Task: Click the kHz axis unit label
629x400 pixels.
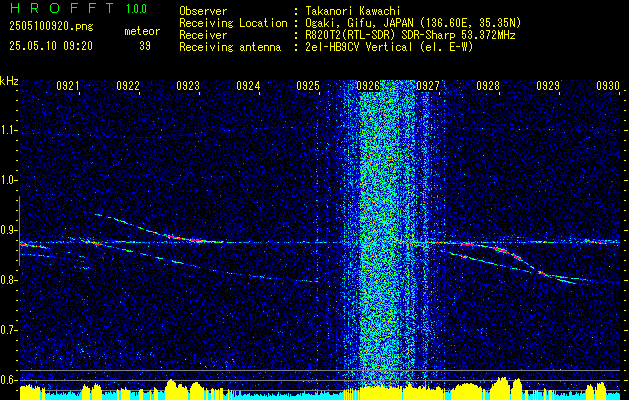Action: click(x=9, y=81)
